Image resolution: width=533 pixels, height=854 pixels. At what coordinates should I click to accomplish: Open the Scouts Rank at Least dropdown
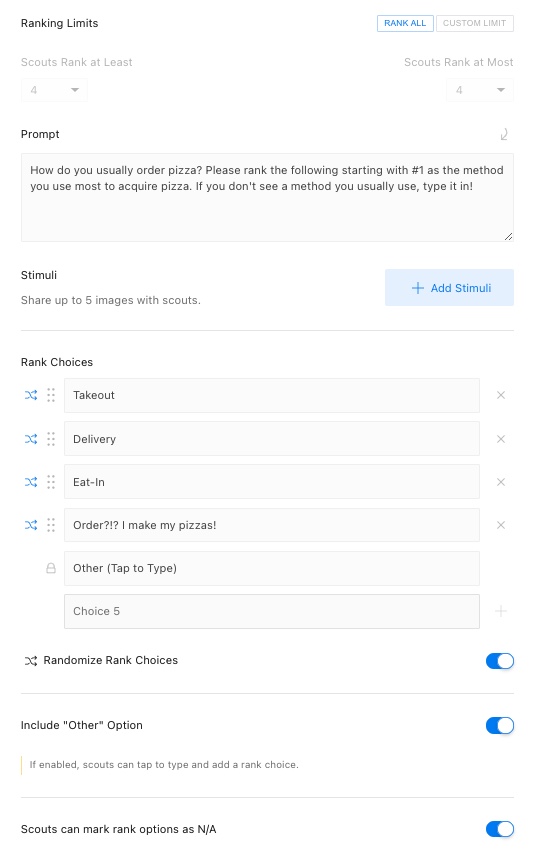(x=54, y=90)
